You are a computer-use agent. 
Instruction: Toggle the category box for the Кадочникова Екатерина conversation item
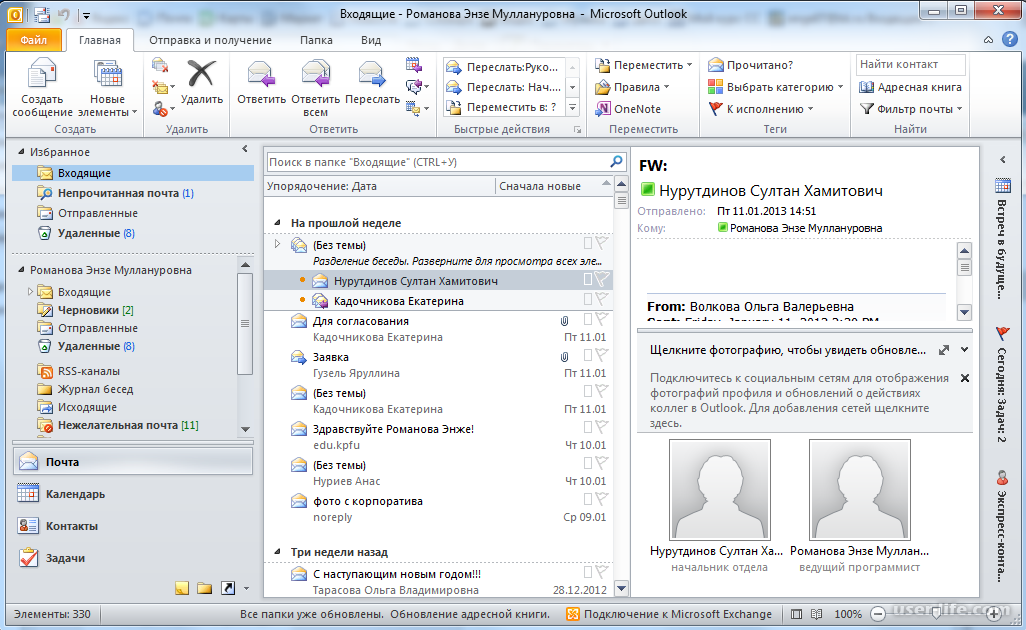tap(588, 299)
